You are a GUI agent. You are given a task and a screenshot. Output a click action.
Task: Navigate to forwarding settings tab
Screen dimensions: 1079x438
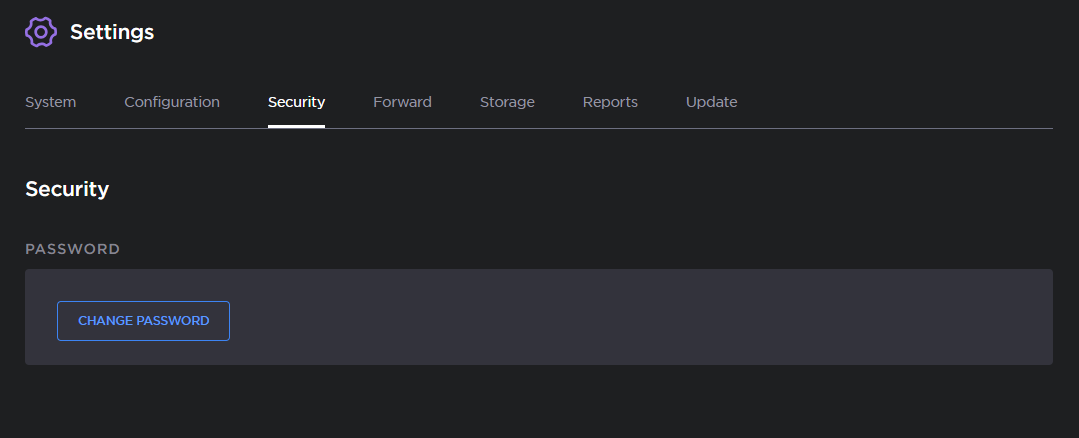(x=402, y=102)
